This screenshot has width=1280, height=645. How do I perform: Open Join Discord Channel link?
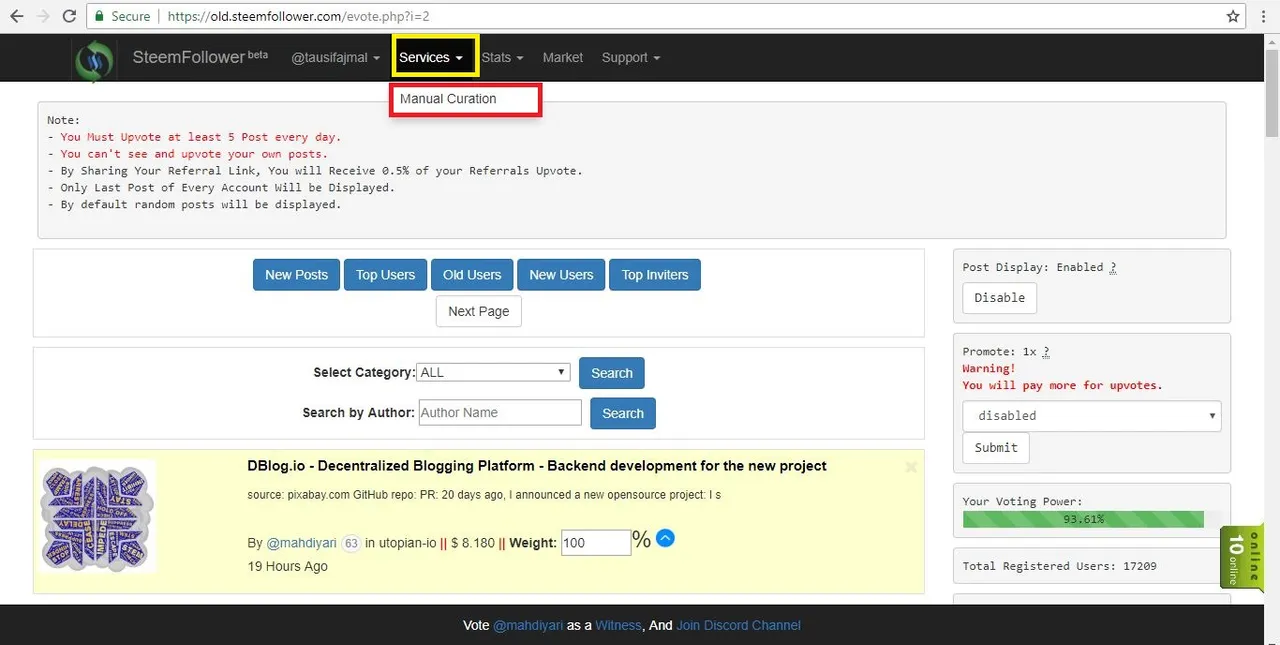[x=738, y=625]
